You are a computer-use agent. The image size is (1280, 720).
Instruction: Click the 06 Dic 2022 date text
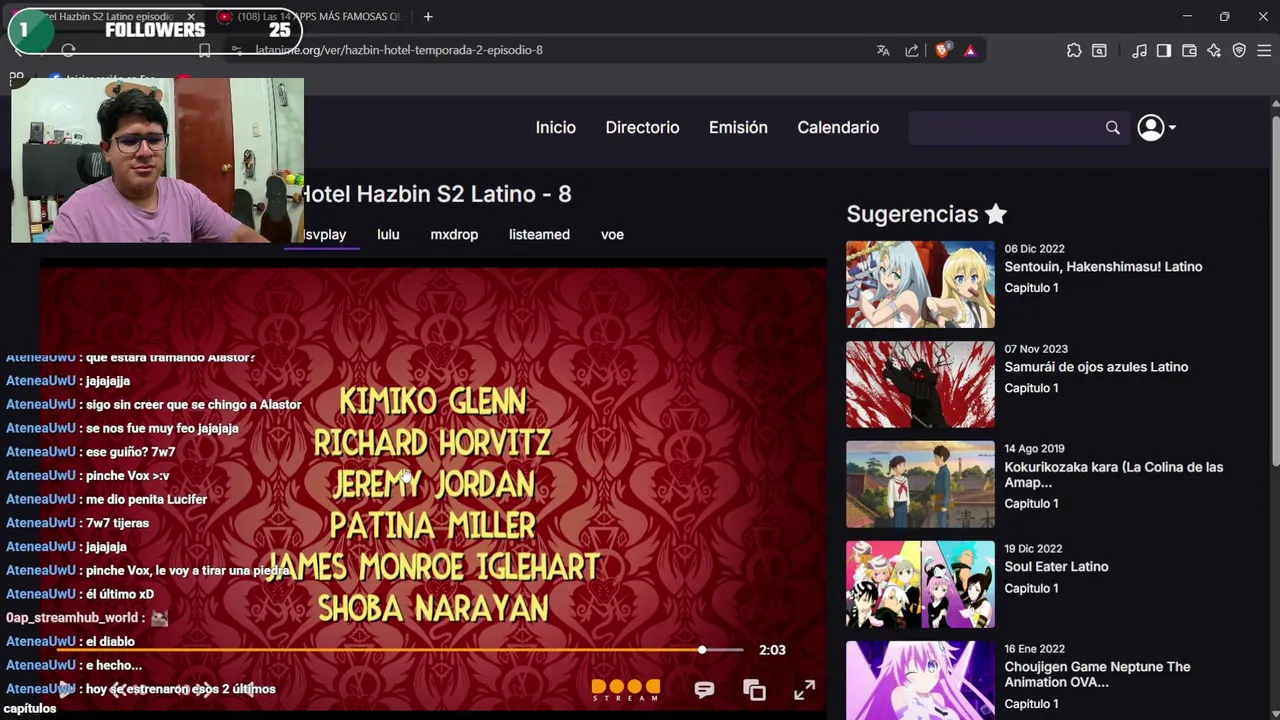click(1034, 249)
